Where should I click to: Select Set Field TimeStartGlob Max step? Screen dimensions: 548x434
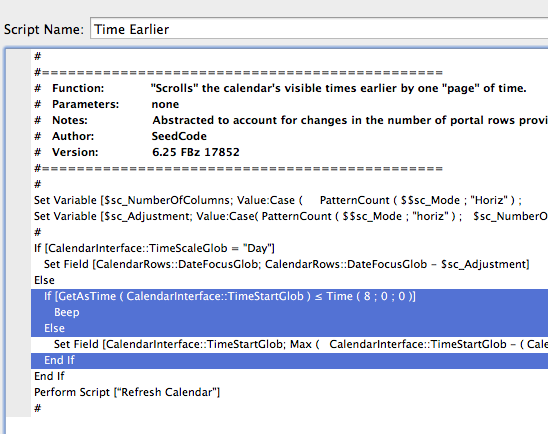pyautogui.click(x=289, y=345)
